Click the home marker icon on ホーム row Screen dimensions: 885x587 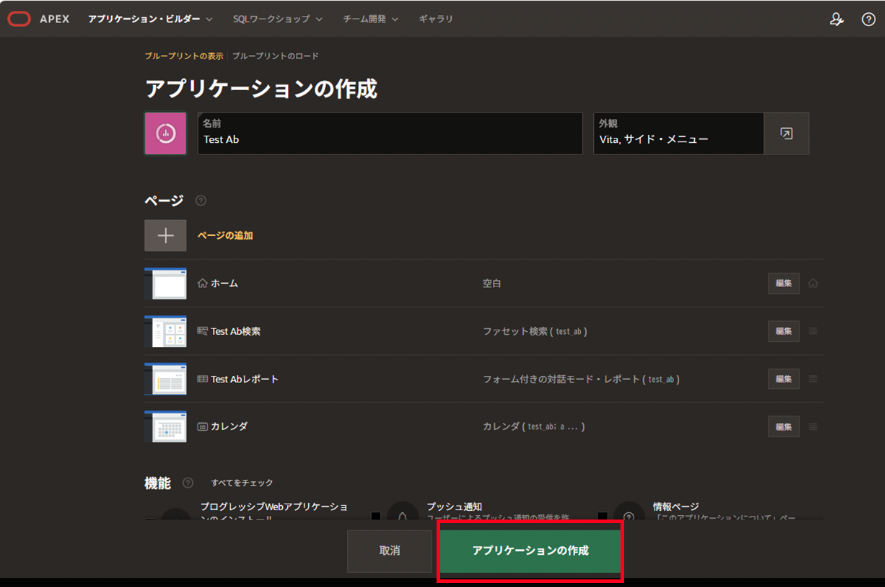tap(812, 283)
